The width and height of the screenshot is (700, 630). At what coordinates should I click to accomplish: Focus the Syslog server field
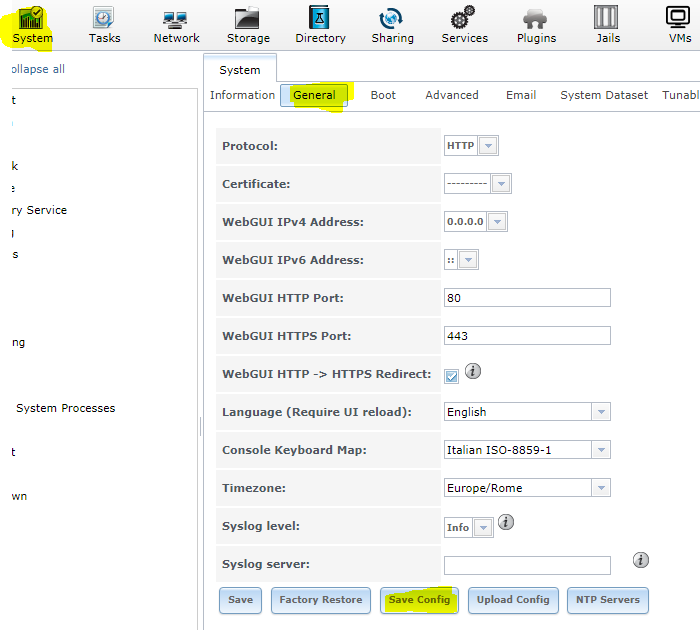(x=527, y=565)
